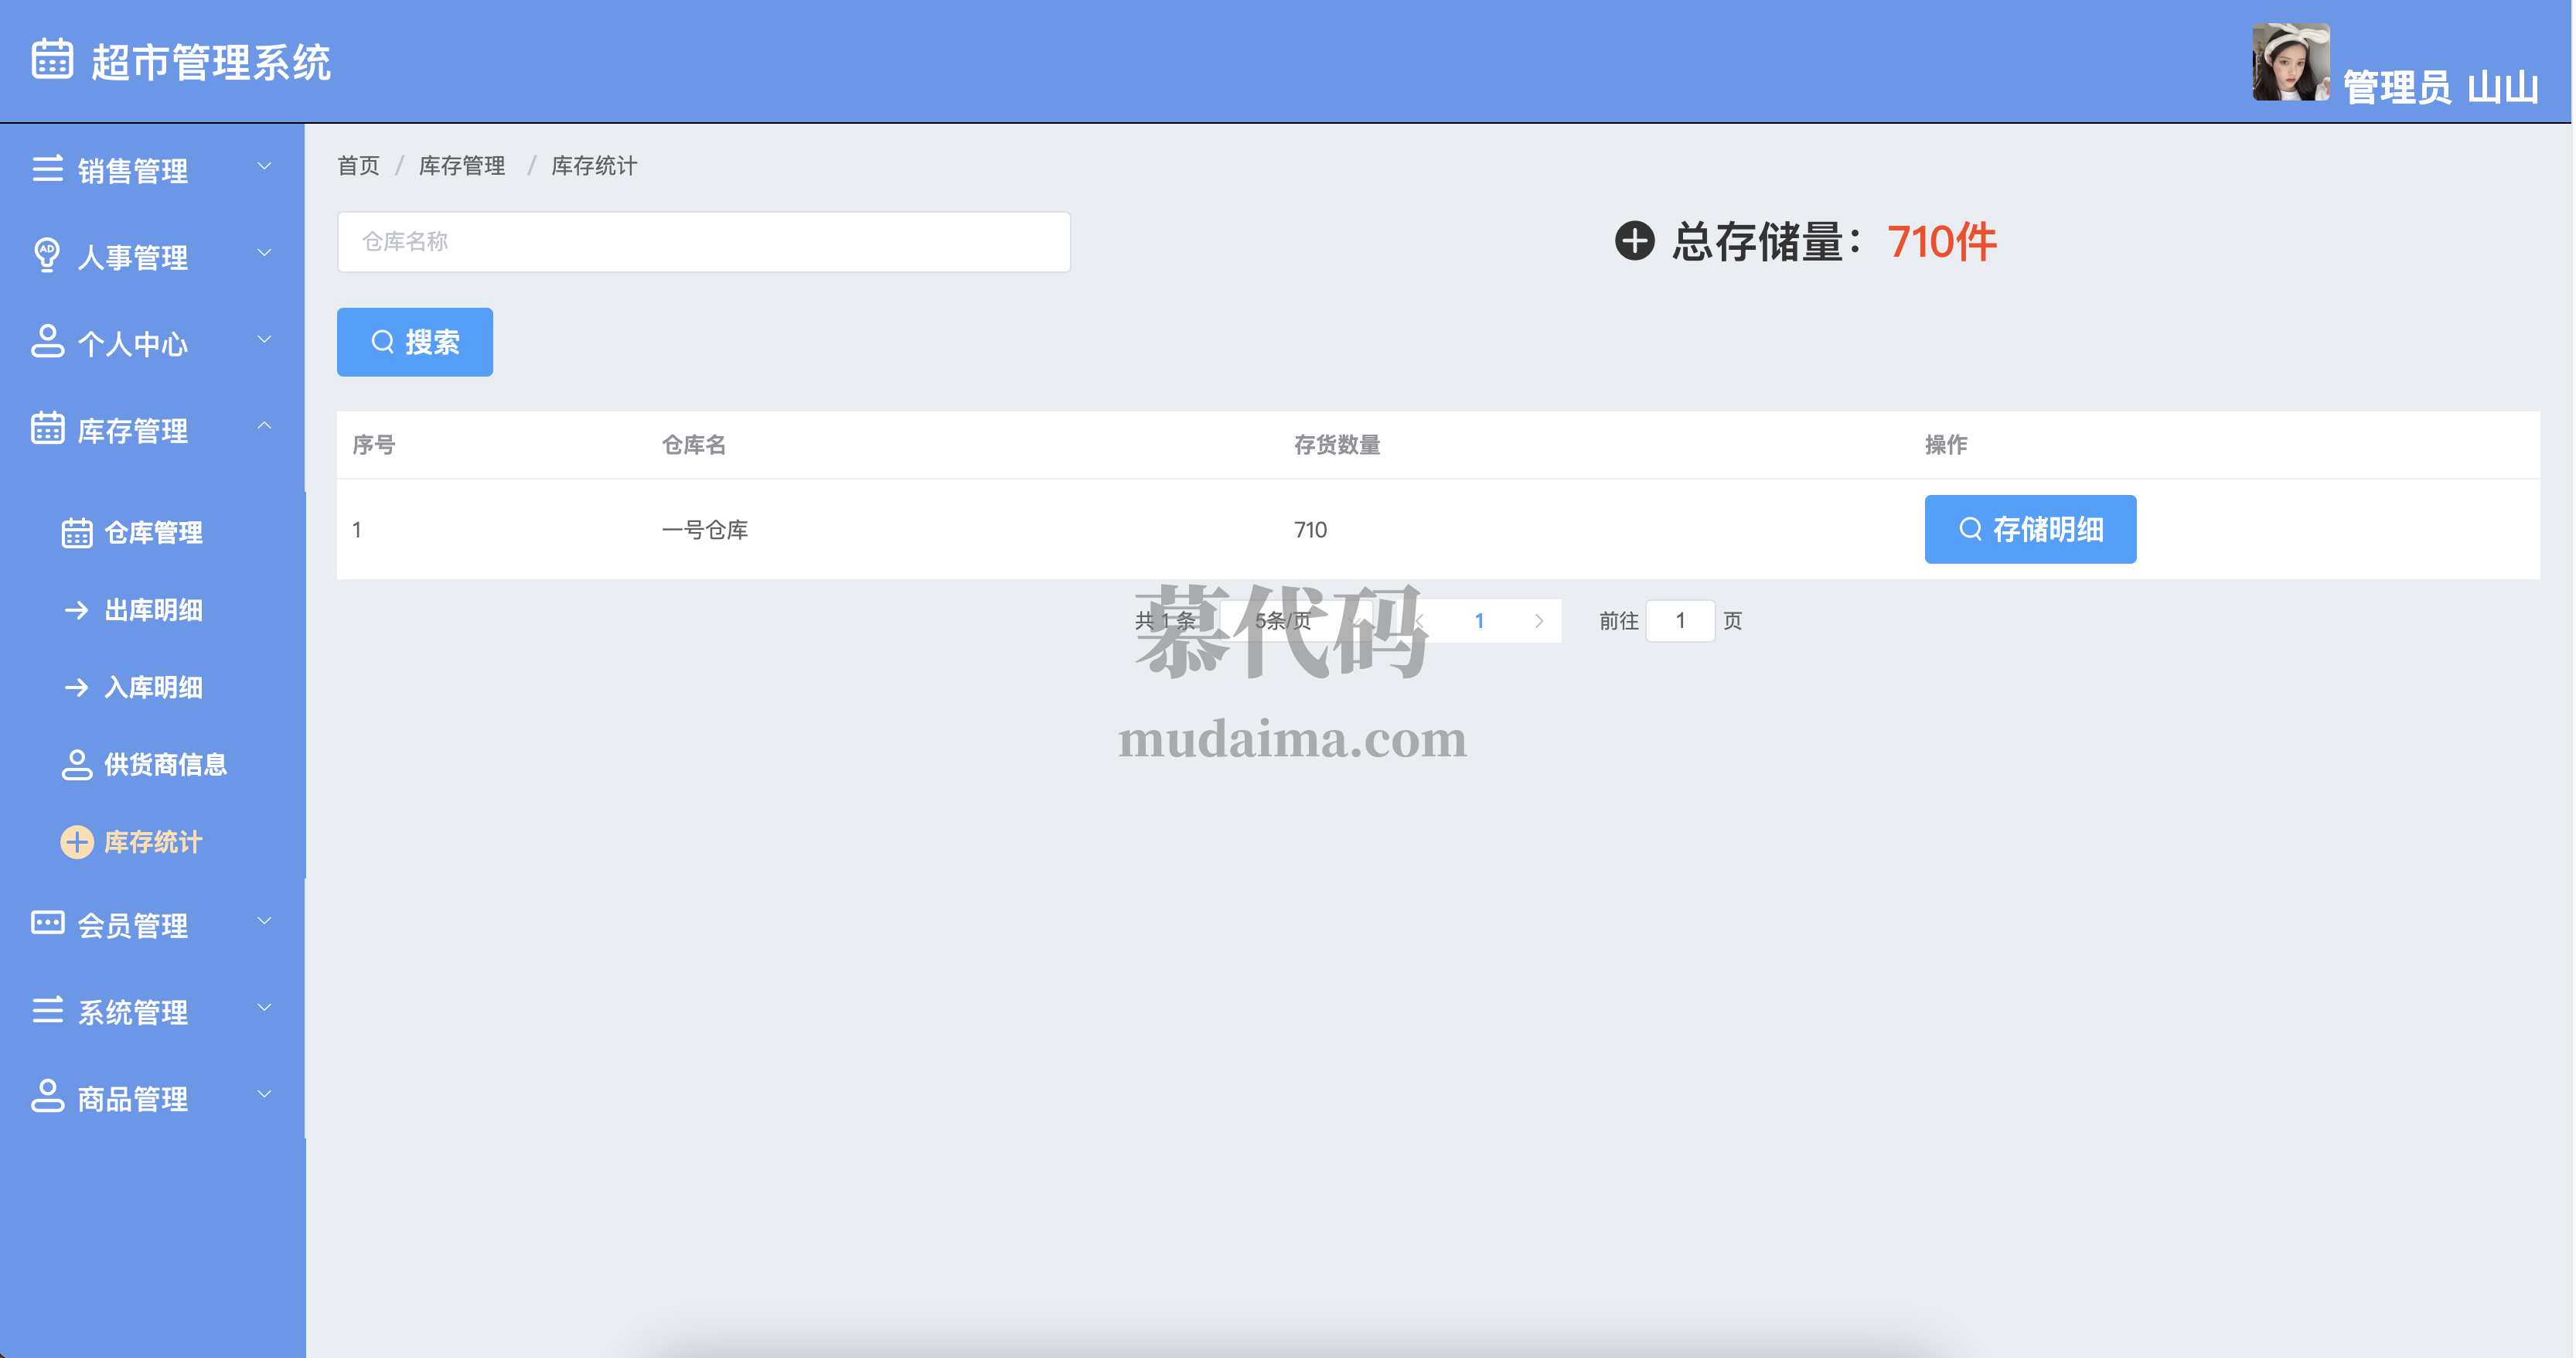This screenshot has height=1358, width=2576.
Task: Expand the 系统管理 menu chevron
Action: (264, 1008)
